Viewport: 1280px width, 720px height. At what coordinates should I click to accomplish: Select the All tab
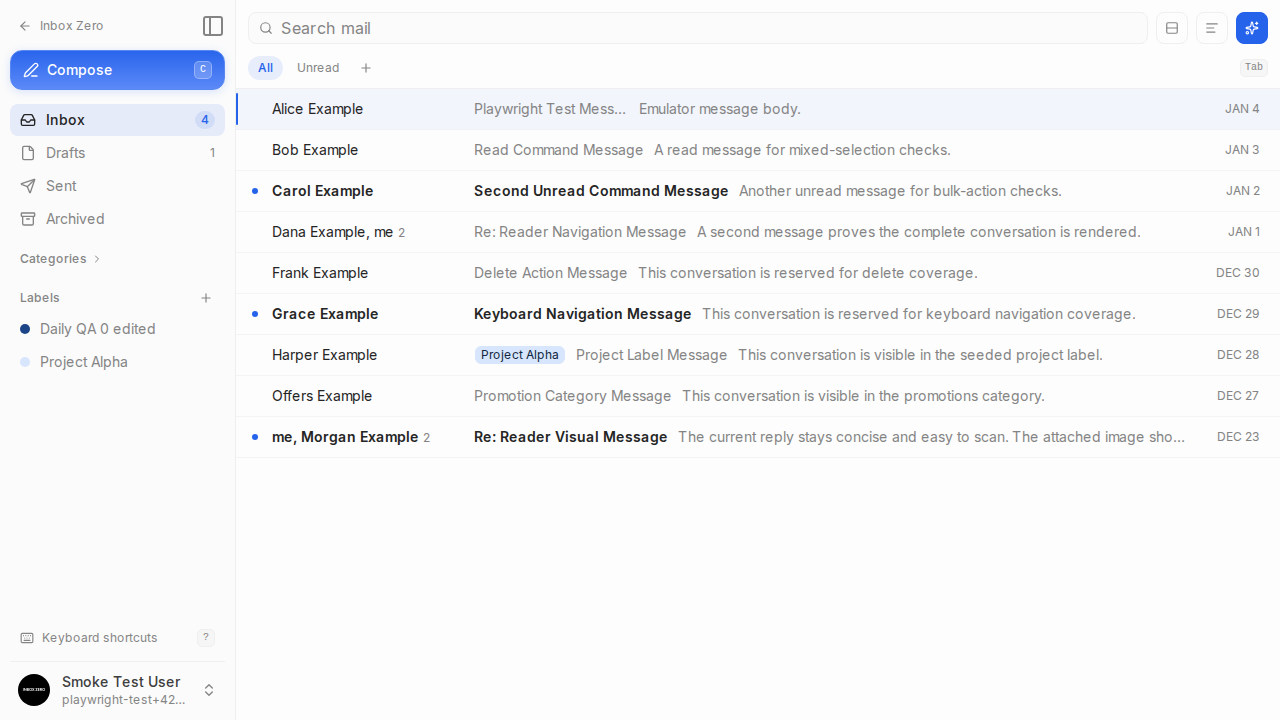[x=265, y=68]
